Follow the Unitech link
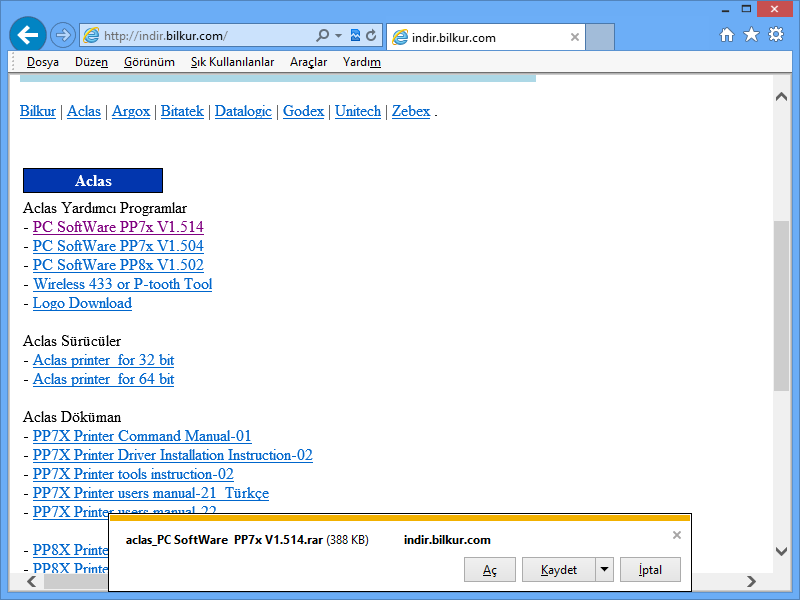 point(358,111)
